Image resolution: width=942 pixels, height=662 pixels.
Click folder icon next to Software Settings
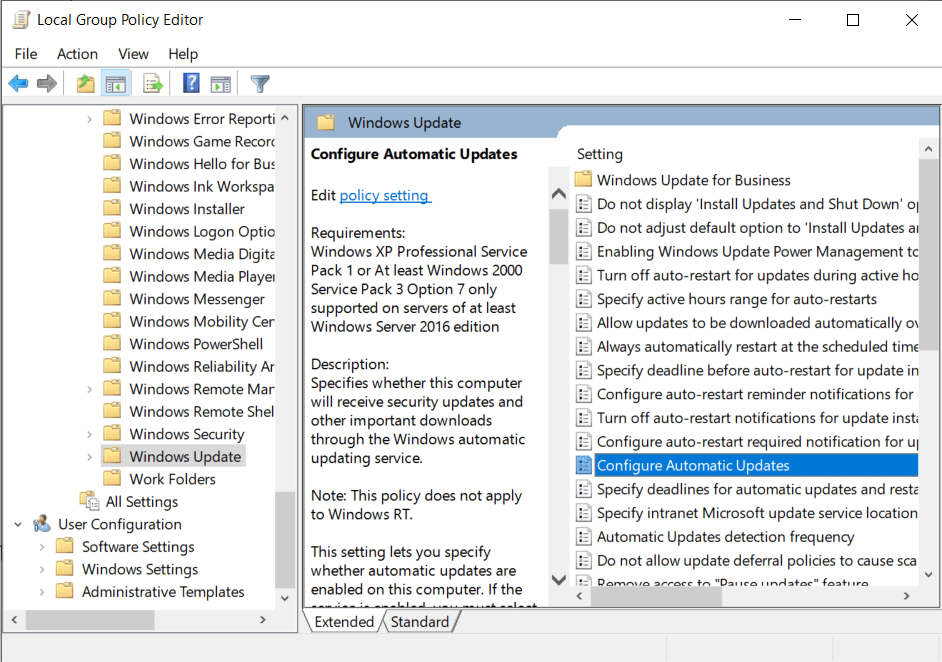point(65,545)
